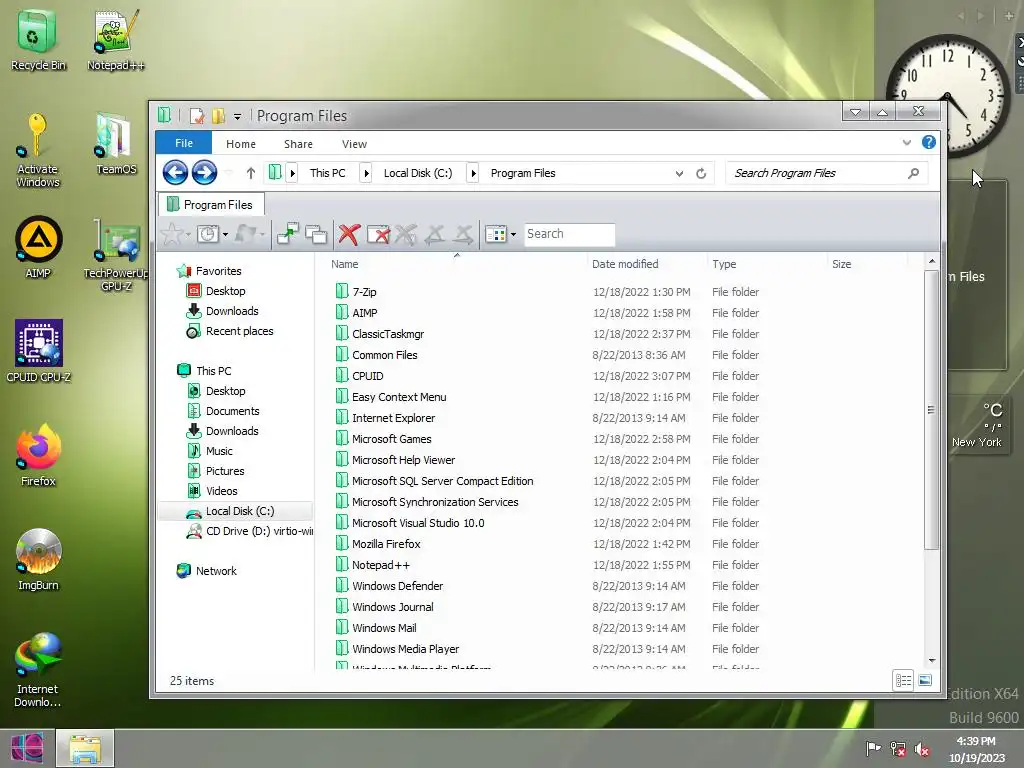Select the Recycle Bin desktop icon
Image resolution: width=1024 pixels, height=768 pixels.
tap(39, 40)
